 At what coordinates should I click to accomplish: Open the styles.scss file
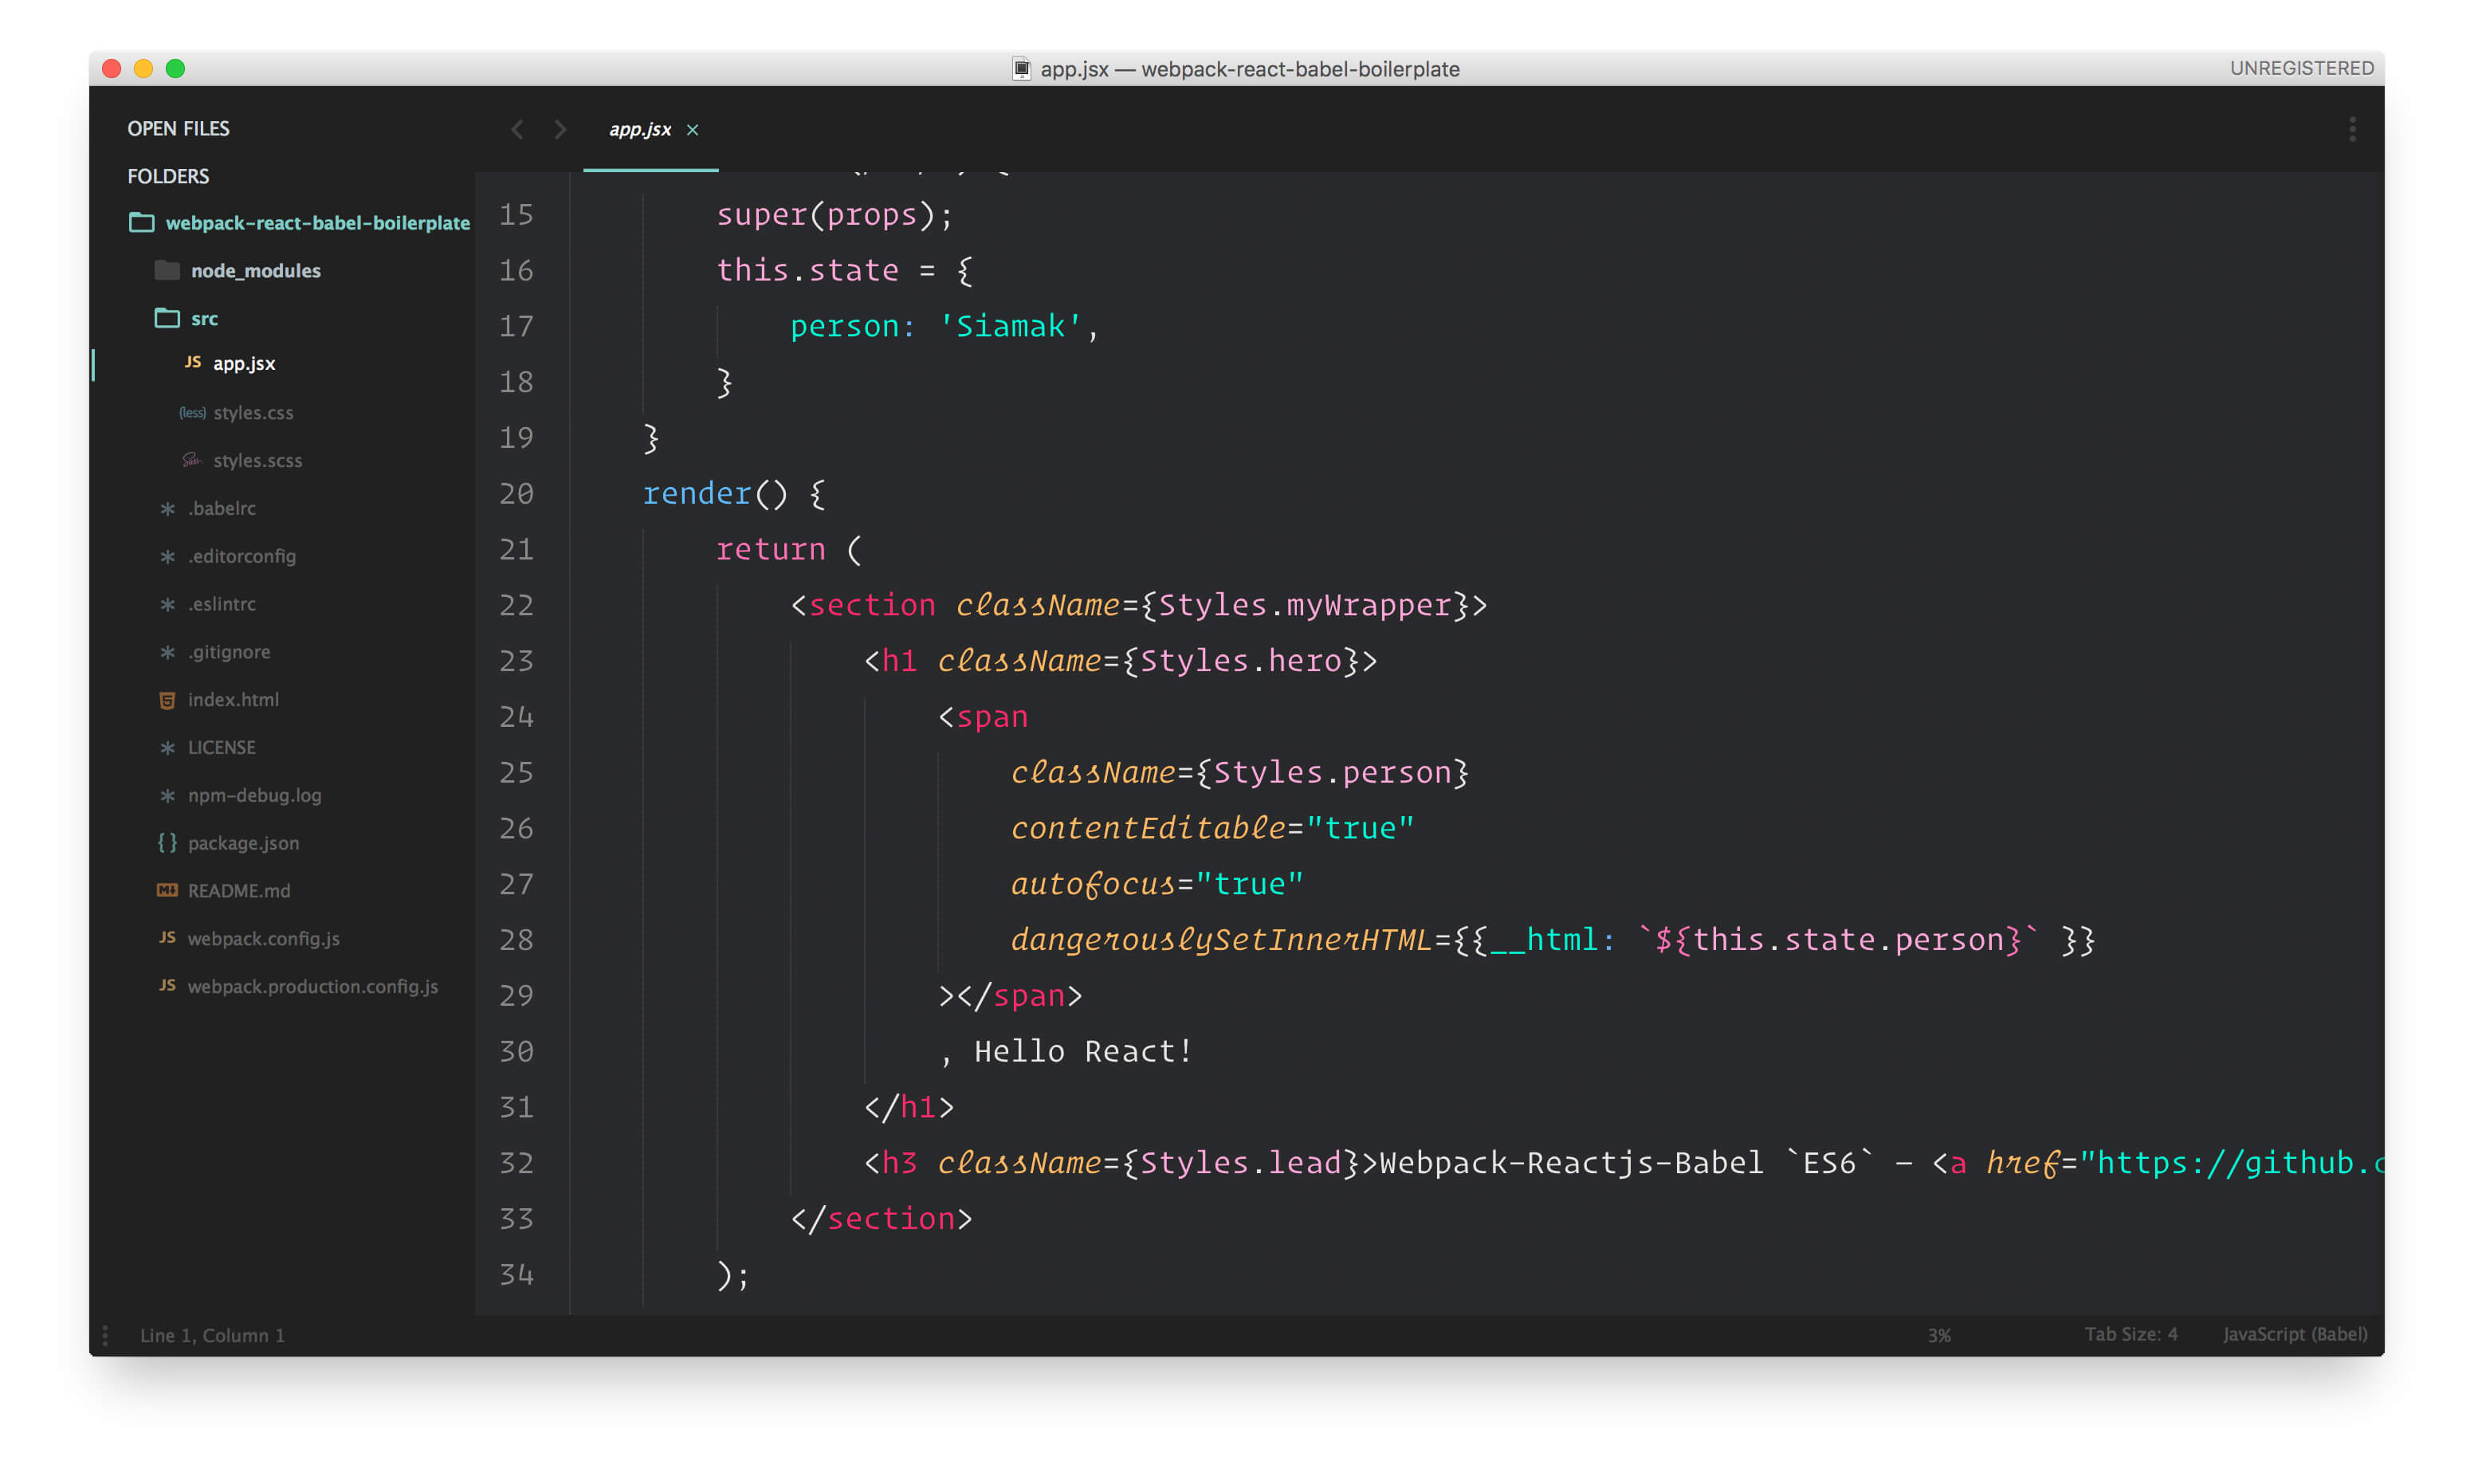pyautogui.click(x=257, y=460)
